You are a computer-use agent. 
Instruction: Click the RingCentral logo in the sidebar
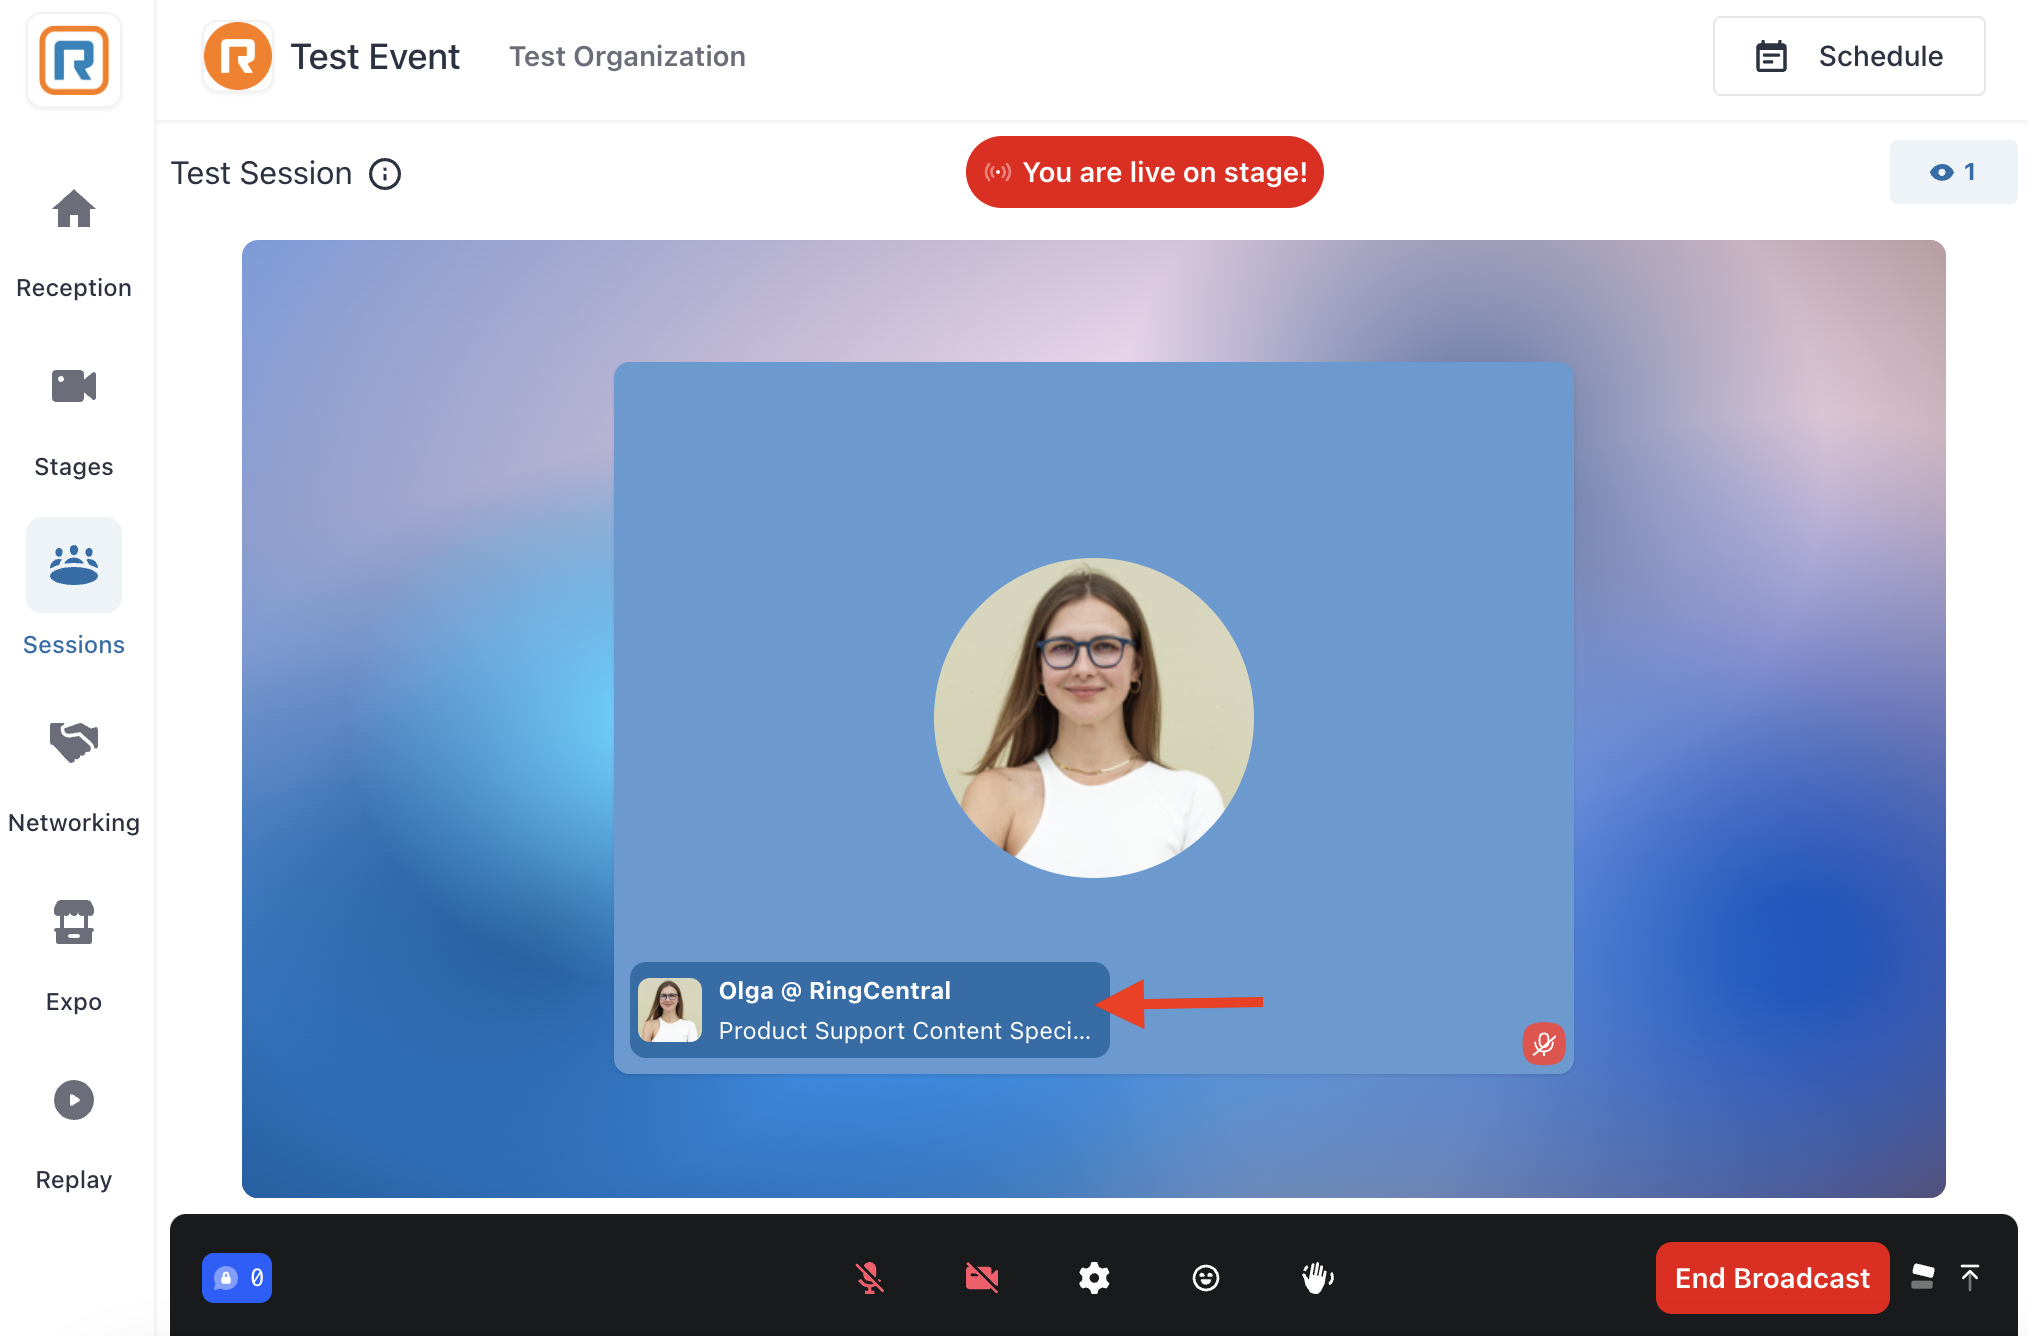74,60
